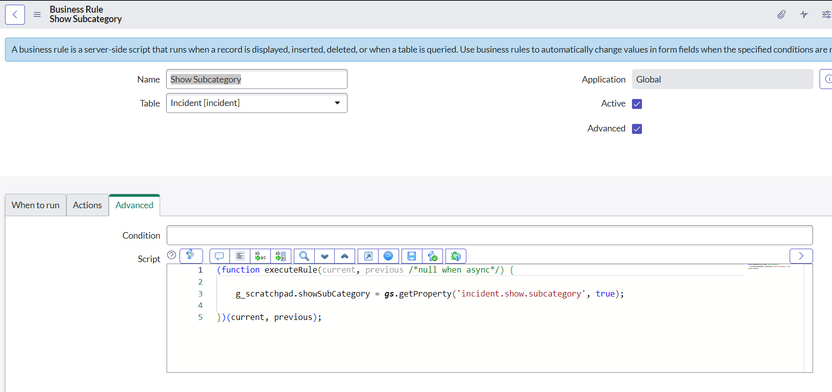Click into the Name field

coord(257,79)
